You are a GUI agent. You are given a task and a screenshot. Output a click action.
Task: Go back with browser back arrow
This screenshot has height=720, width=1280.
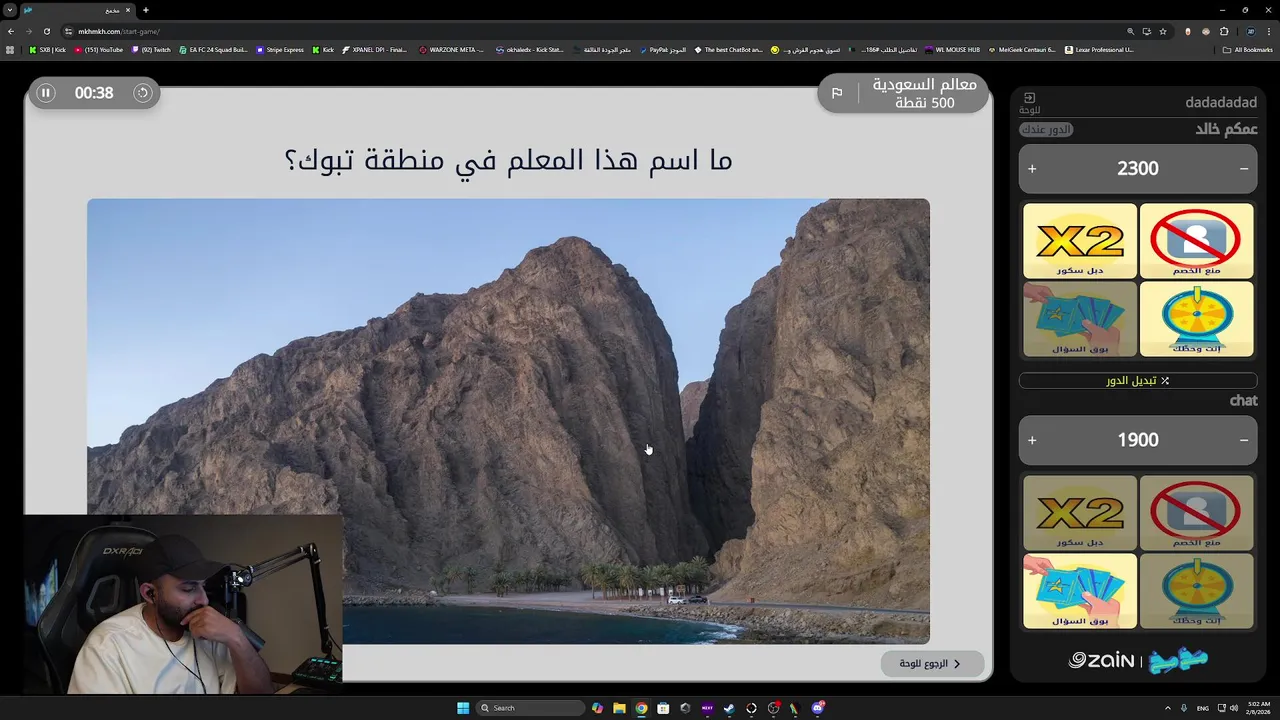11,31
